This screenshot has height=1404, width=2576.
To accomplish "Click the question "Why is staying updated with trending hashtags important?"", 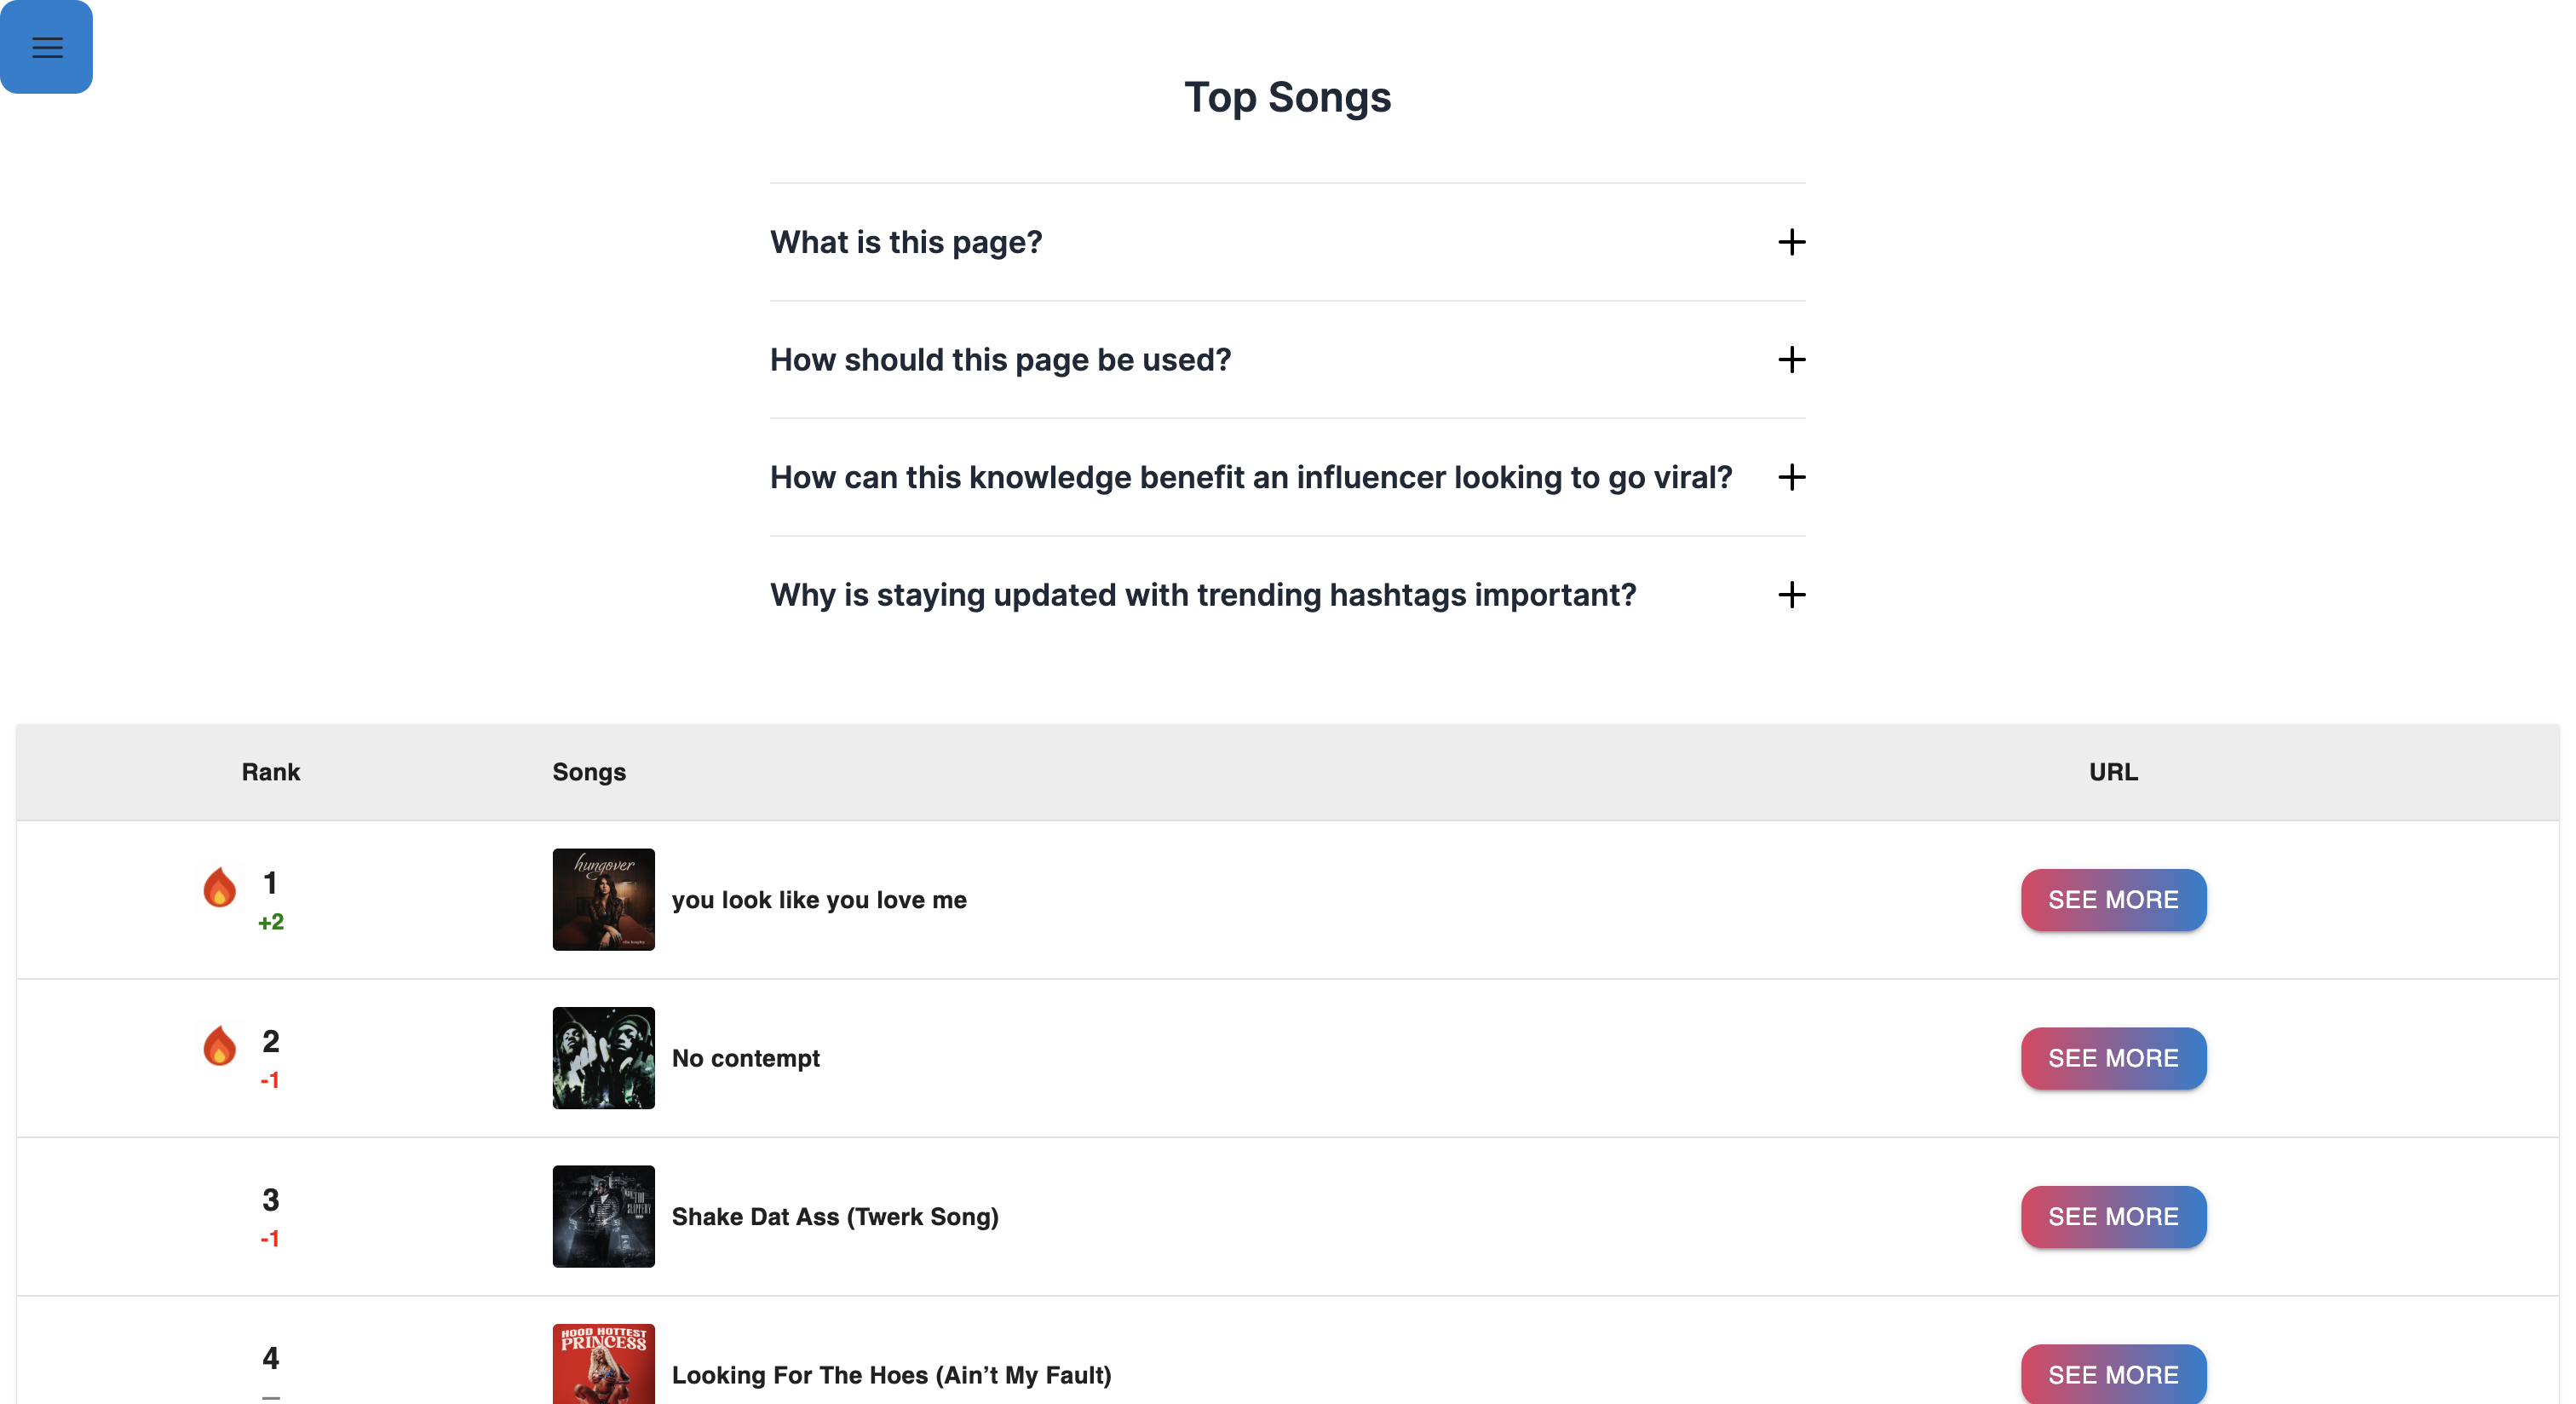I will (1203, 595).
